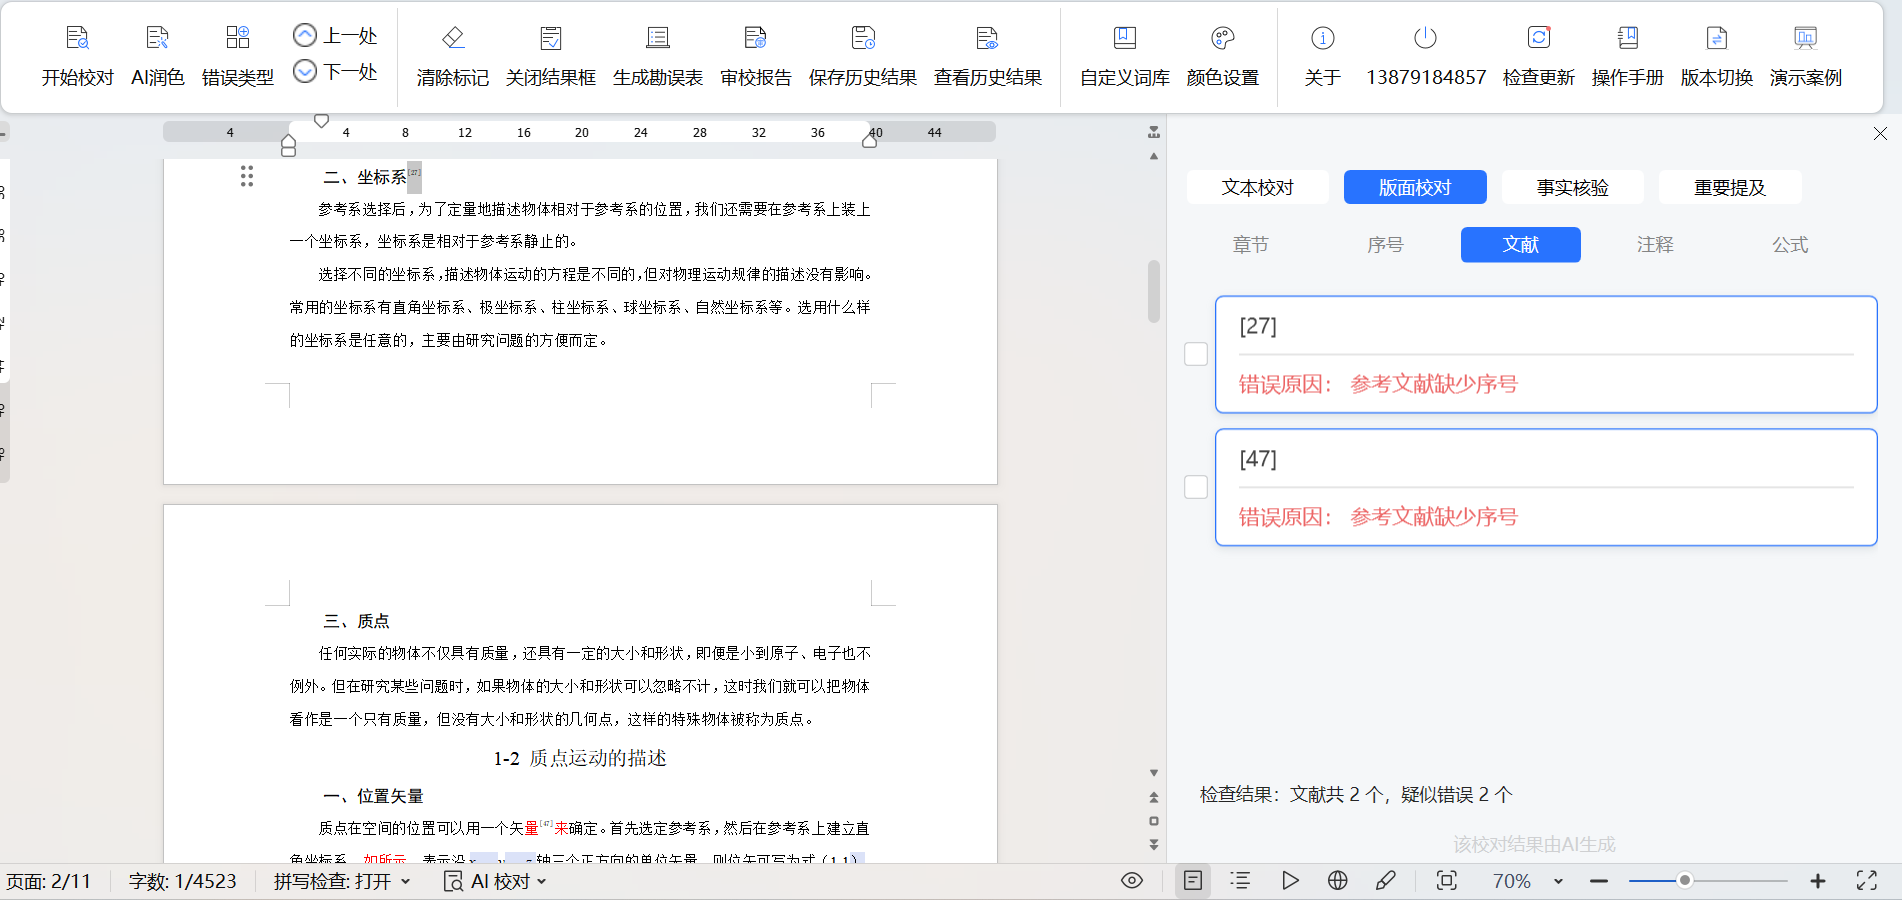The height and width of the screenshot is (900, 1902).
Task: Open the 操作手册 operation manual
Action: pyautogui.click(x=1627, y=56)
